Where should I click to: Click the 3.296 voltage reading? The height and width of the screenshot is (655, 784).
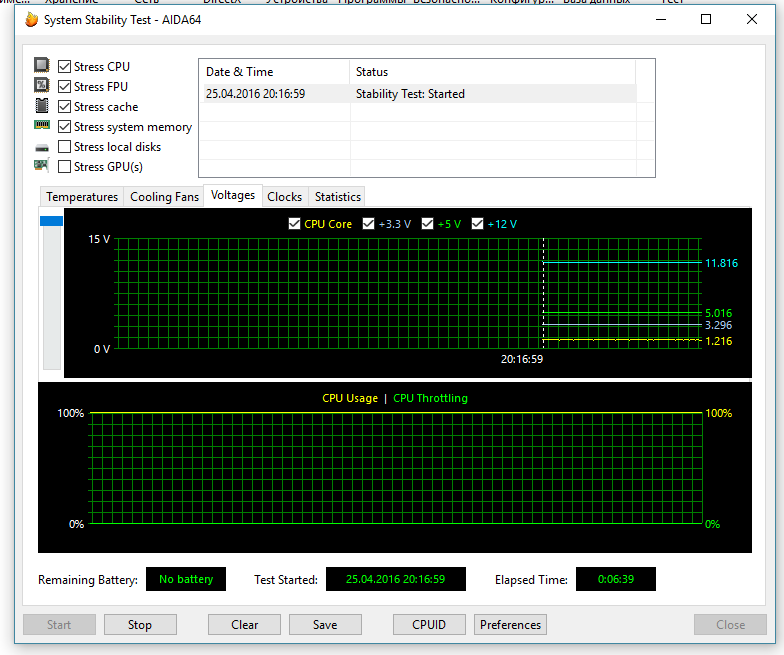click(718, 325)
